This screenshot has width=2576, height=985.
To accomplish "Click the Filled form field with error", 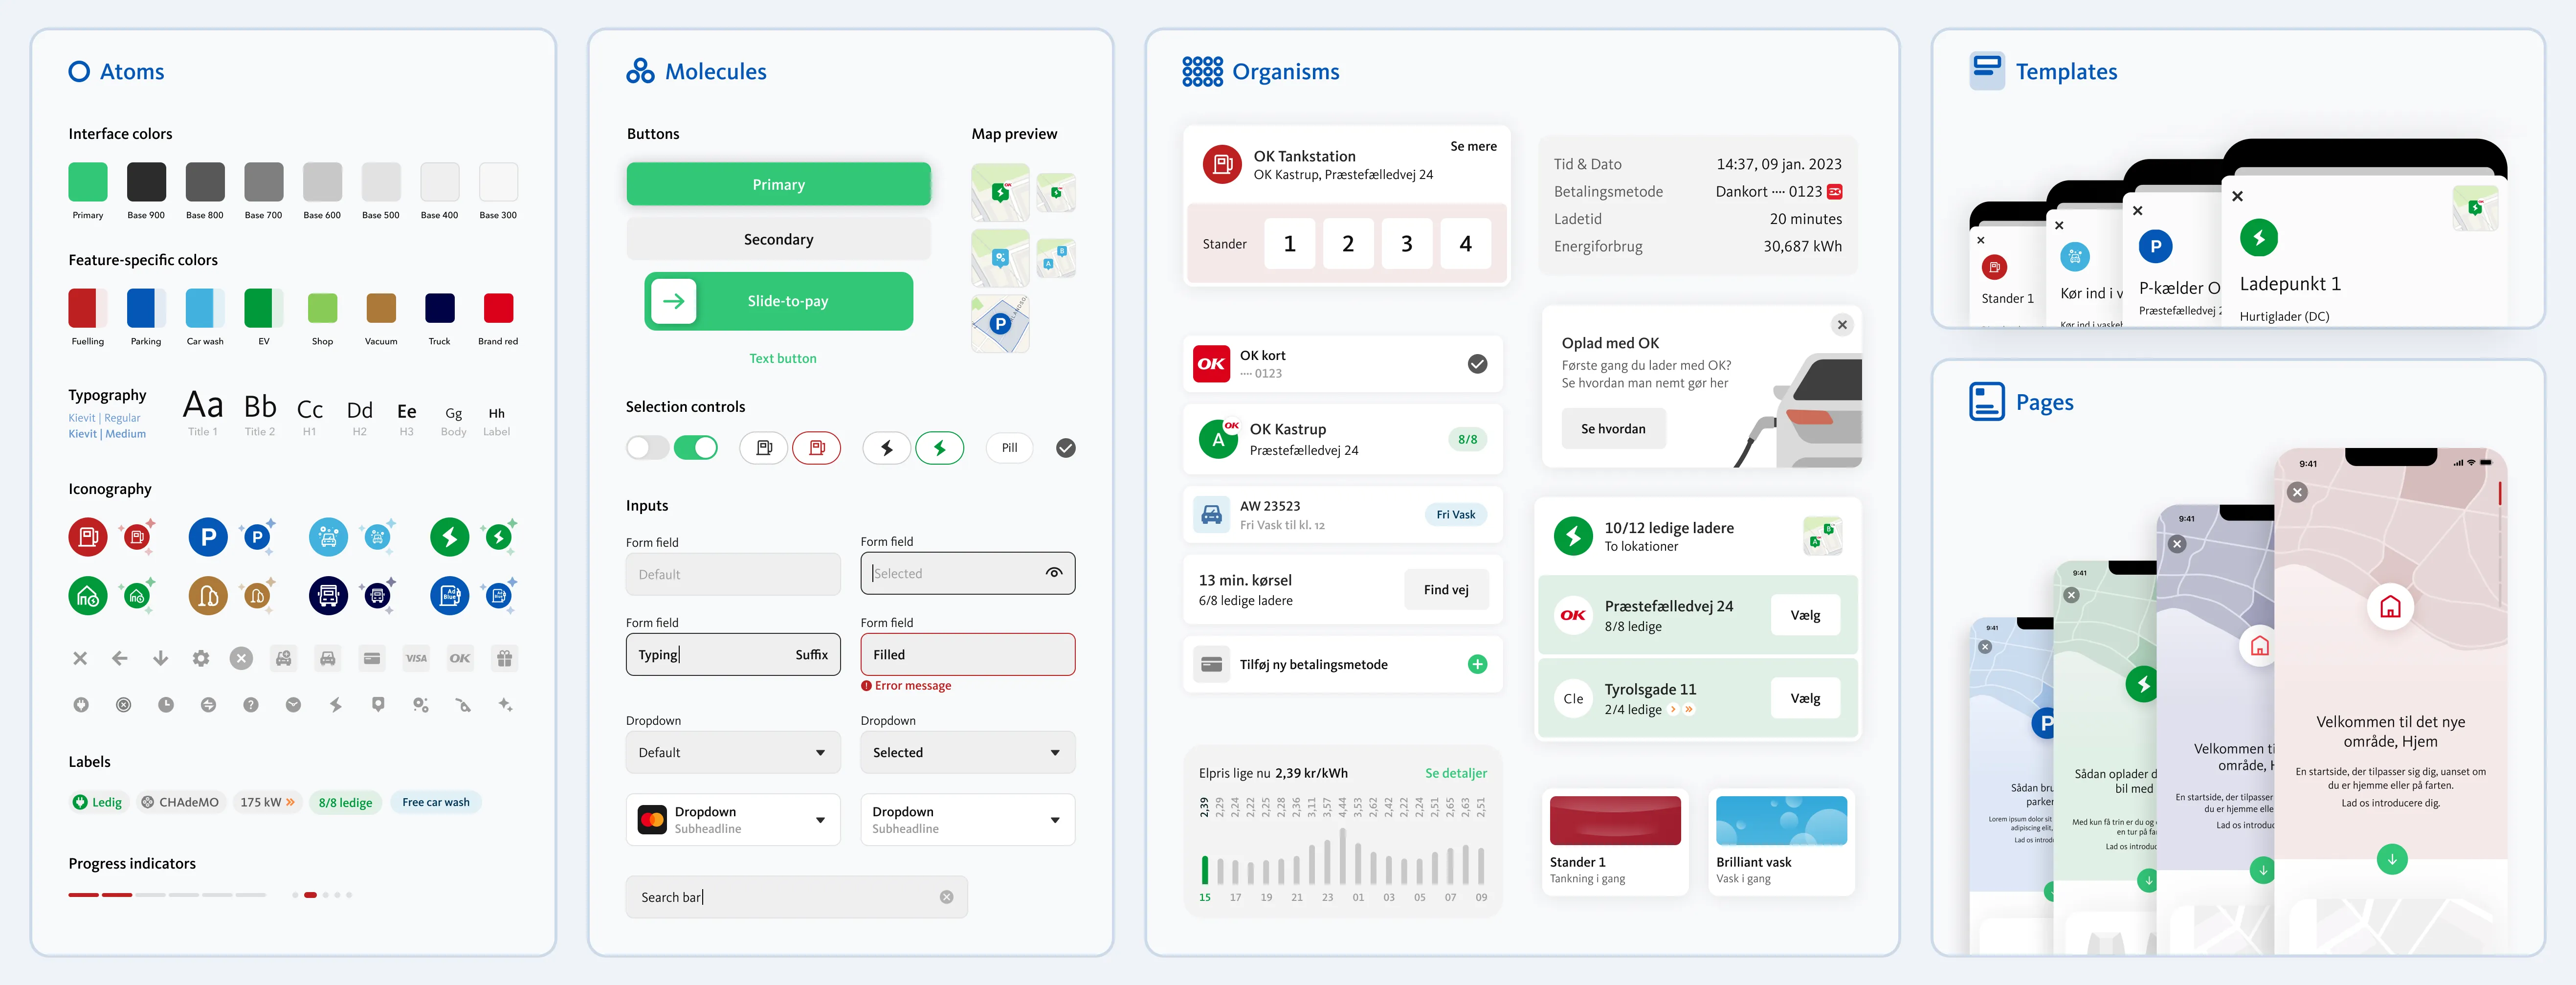I will (968, 654).
